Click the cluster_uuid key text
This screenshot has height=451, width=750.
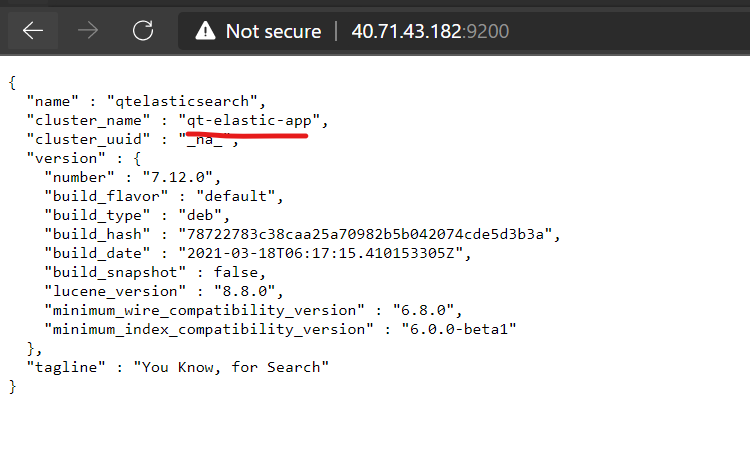[x=88, y=139]
